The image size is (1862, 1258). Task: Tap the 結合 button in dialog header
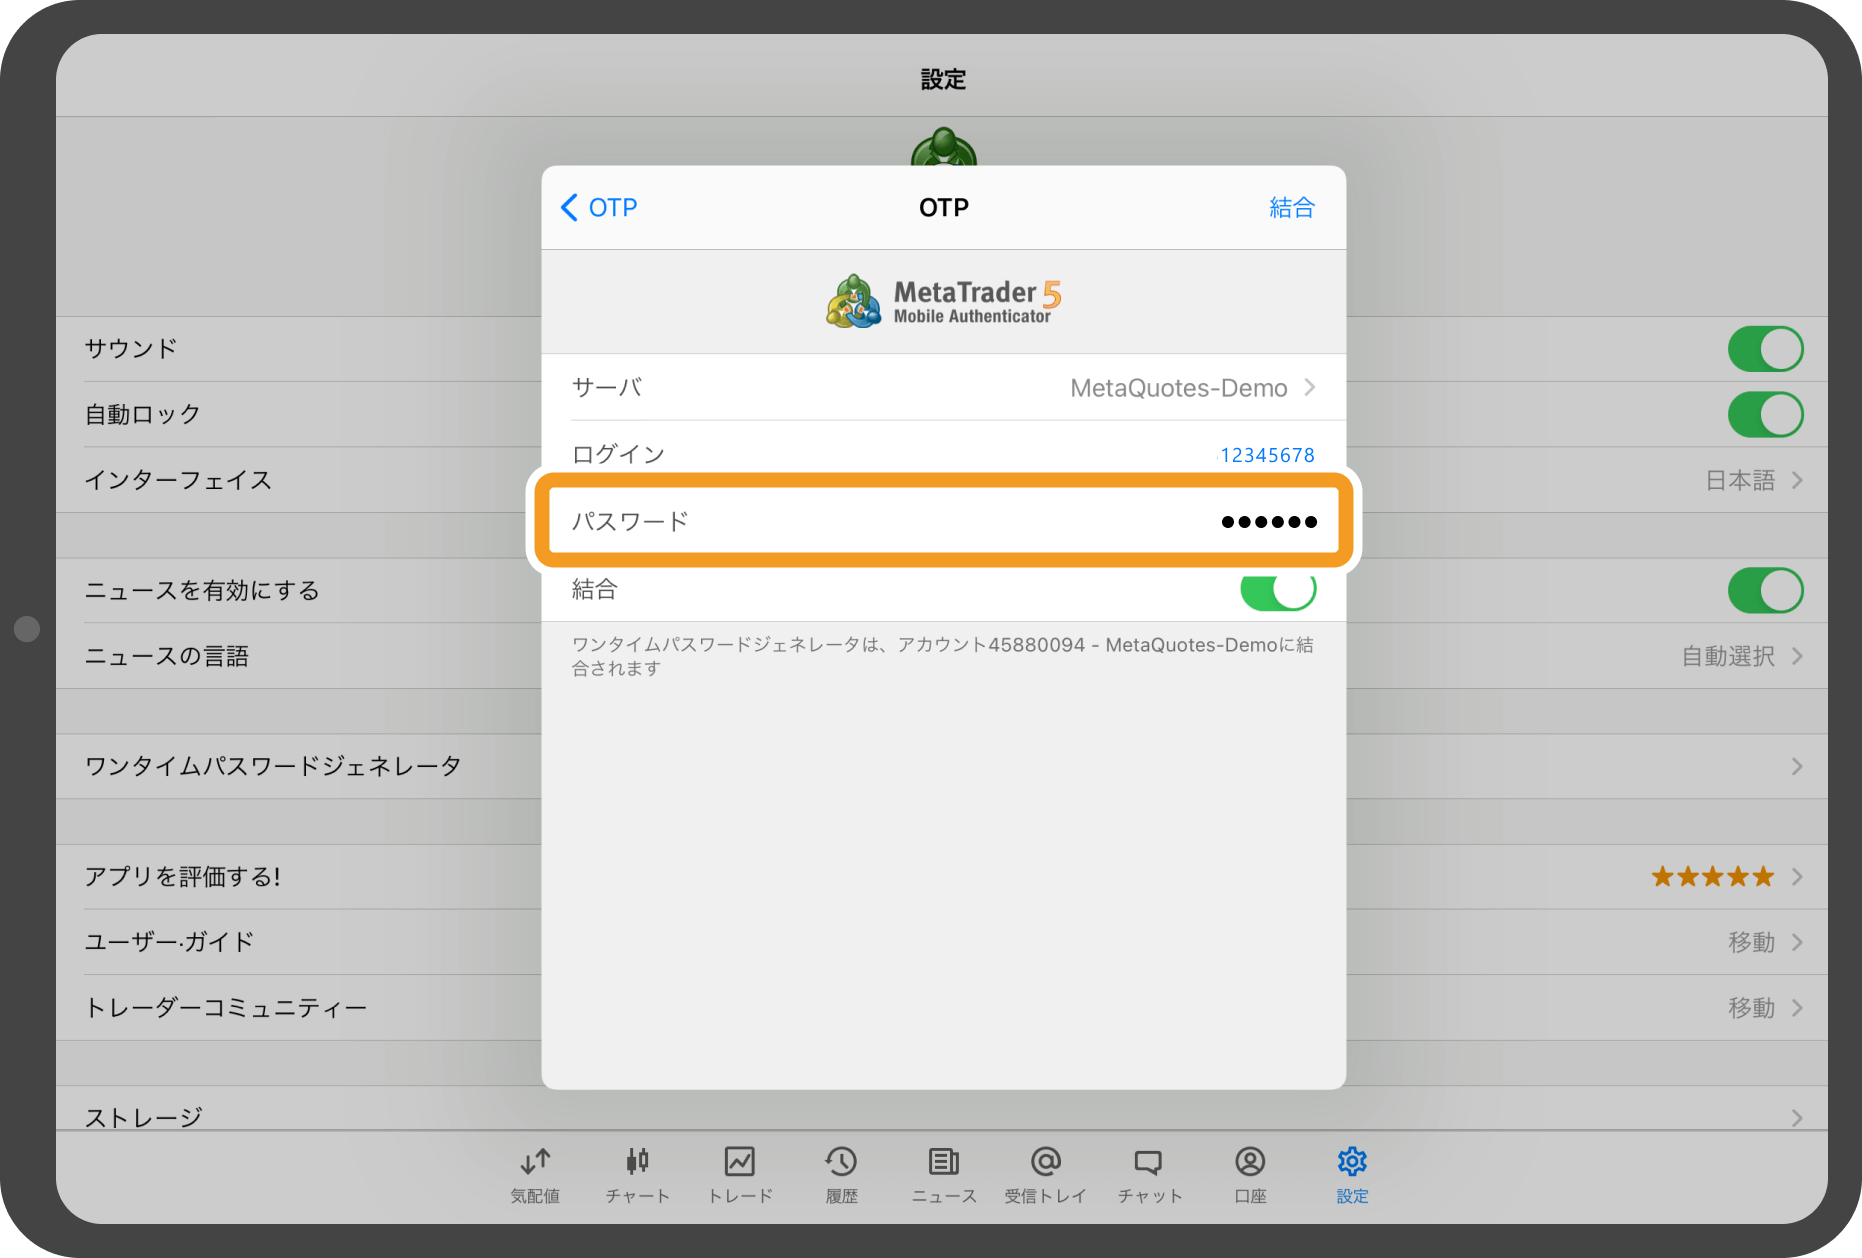click(1292, 207)
